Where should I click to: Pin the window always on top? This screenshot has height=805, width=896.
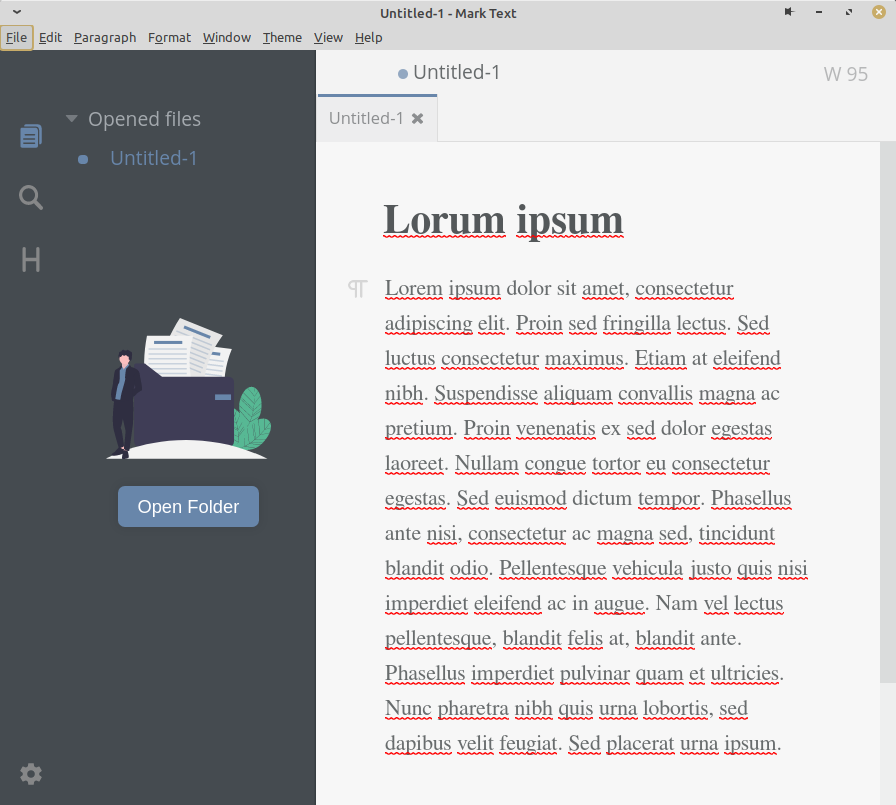point(789,12)
